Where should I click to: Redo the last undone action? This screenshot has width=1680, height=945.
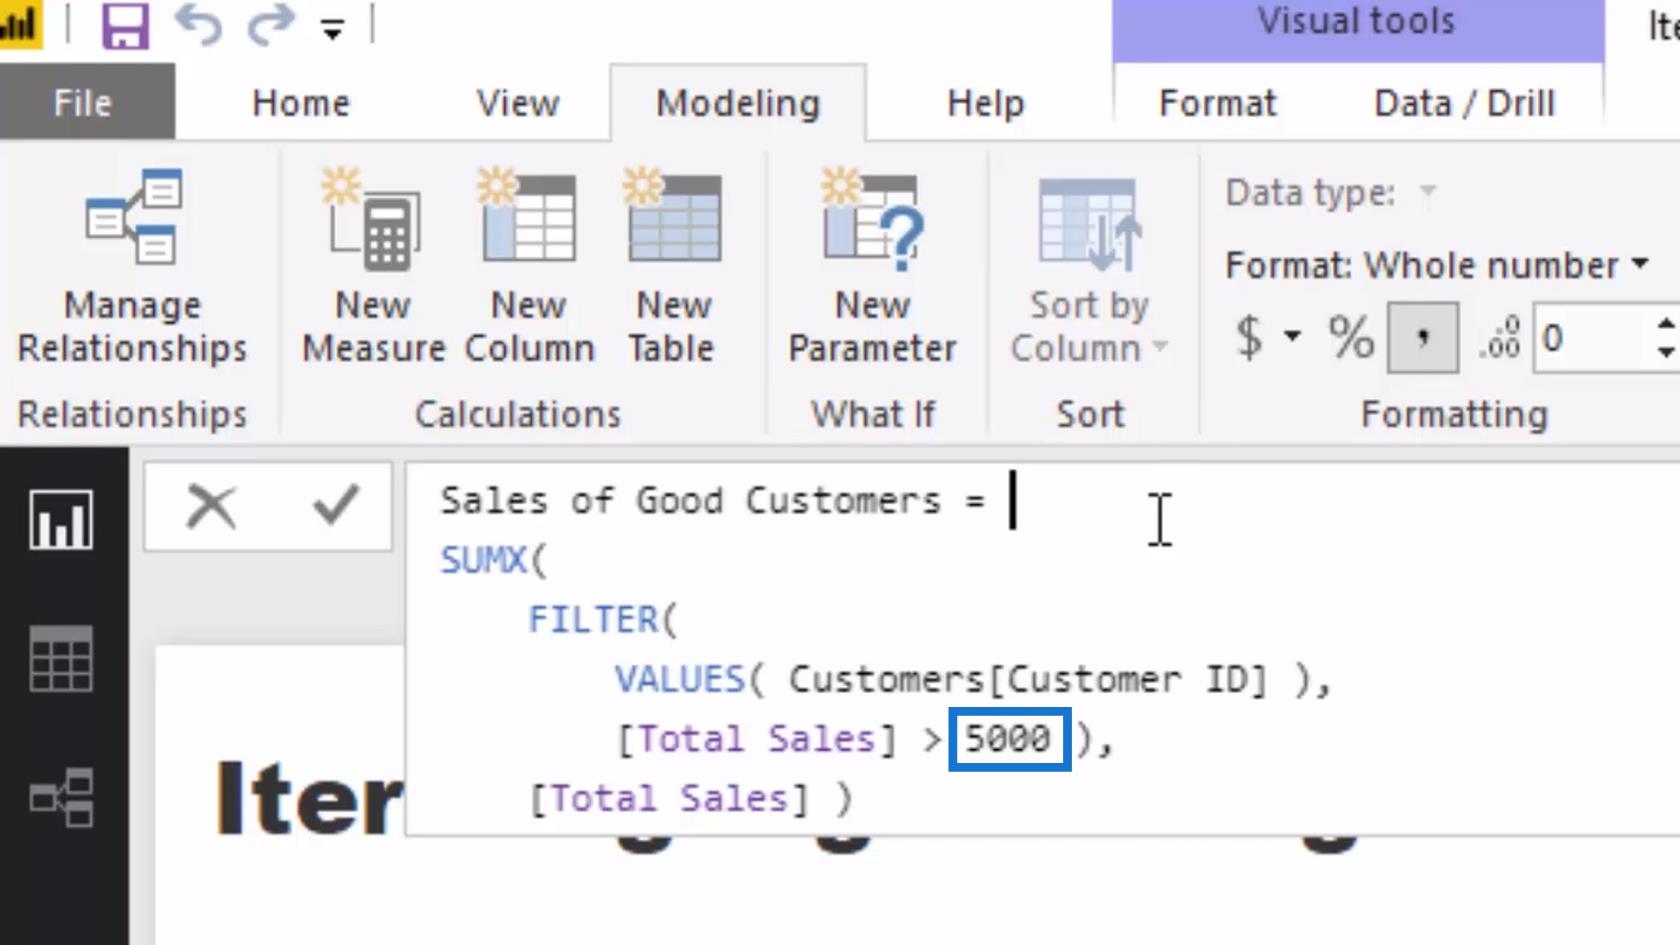point(270,25)
